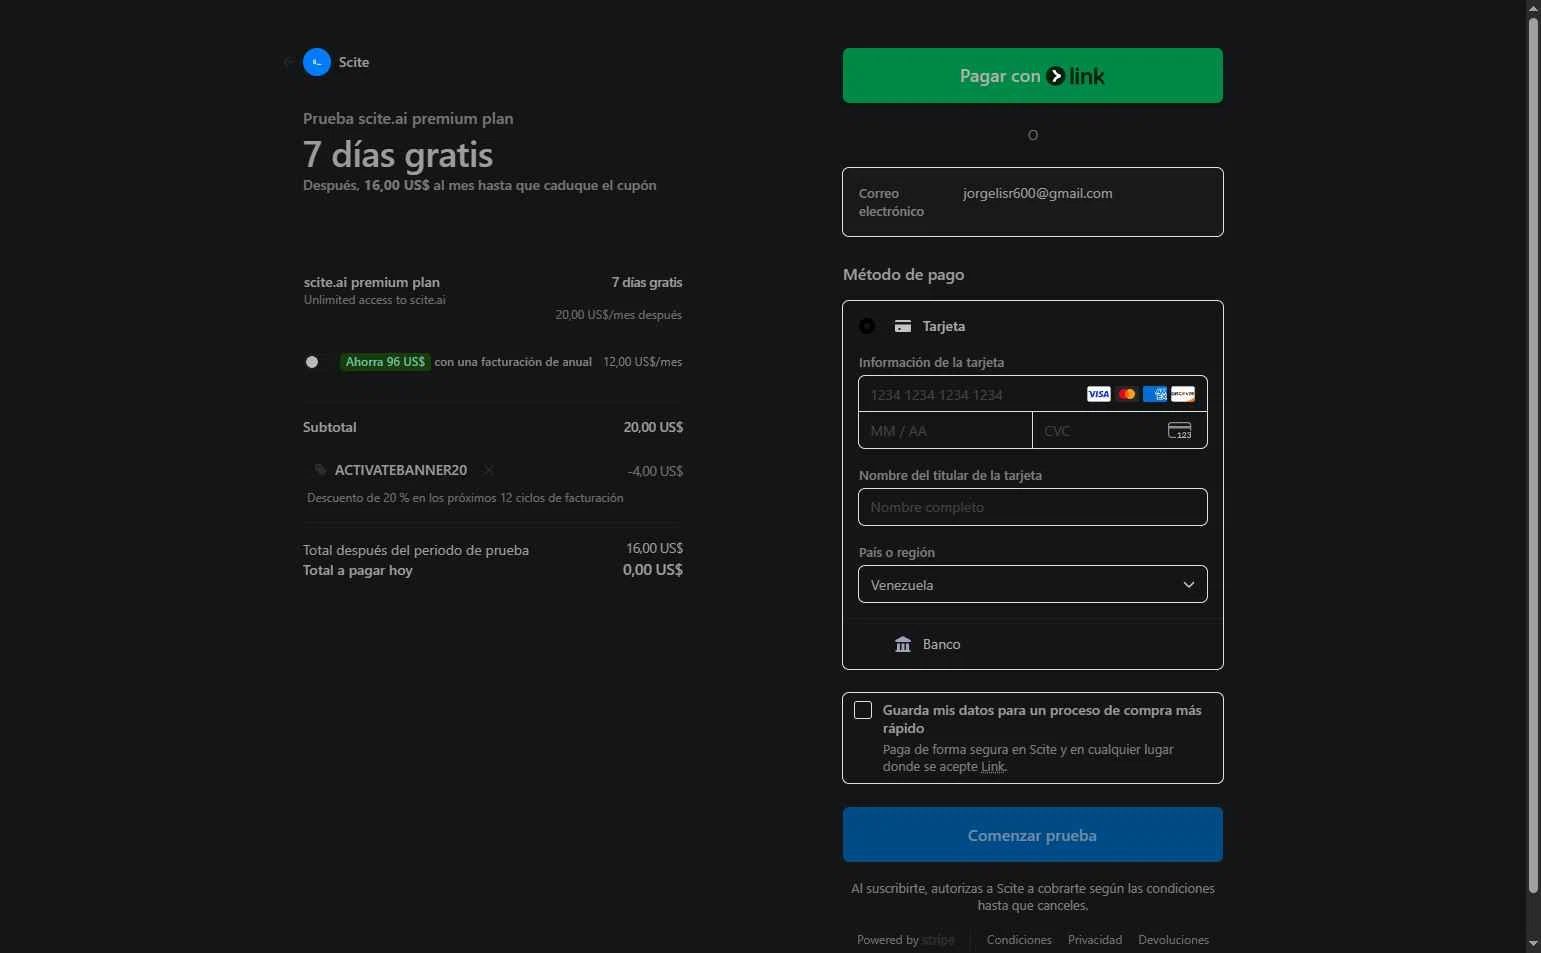Image resolution: width=1541 pixels, height=953 pixels.
Task: Click the 12,00 US$/mes annual price
Action: pyautogui.click(x=642, y=362)
